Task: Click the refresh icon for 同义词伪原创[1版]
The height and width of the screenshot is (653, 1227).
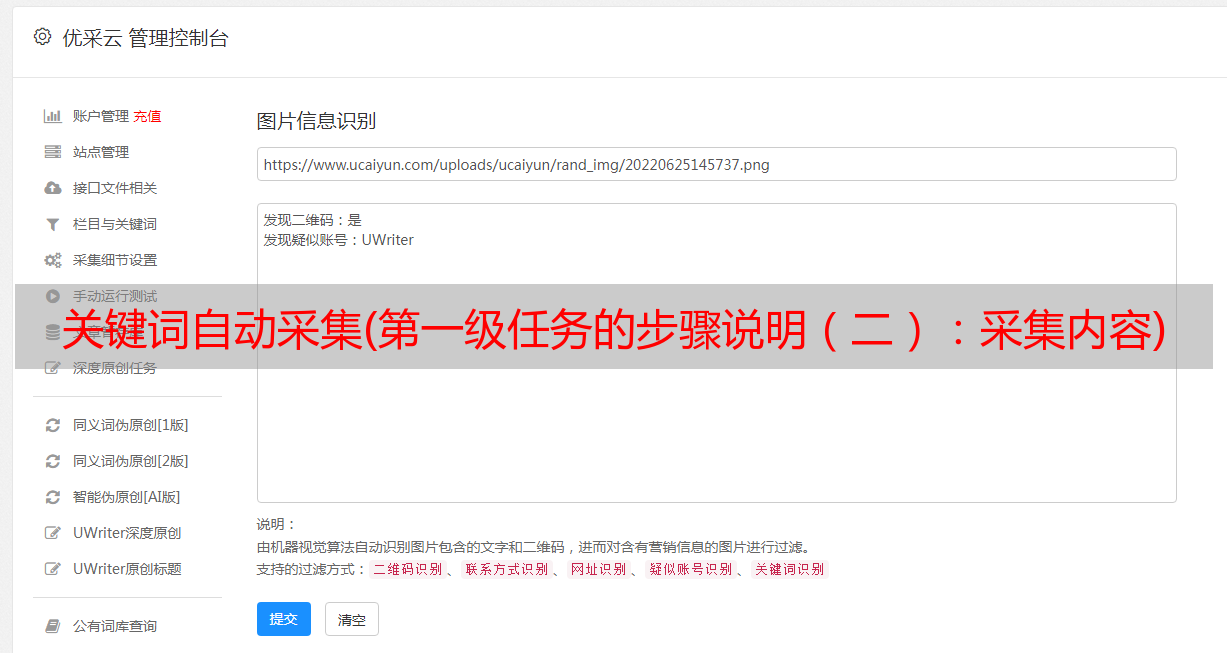Action: [x=53, y=425]
